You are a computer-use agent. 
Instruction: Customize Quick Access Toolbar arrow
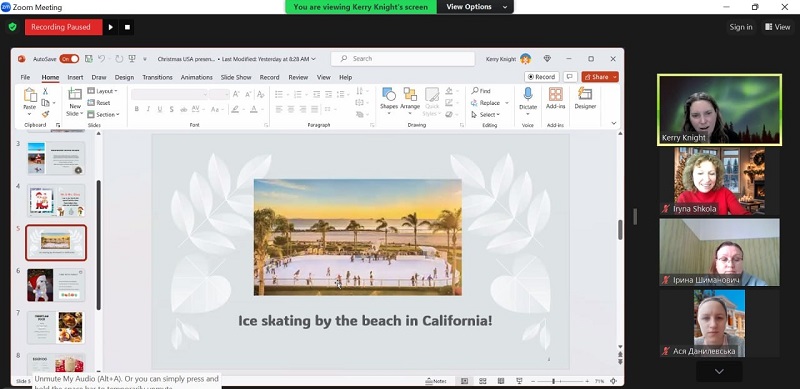pos(144,59)
